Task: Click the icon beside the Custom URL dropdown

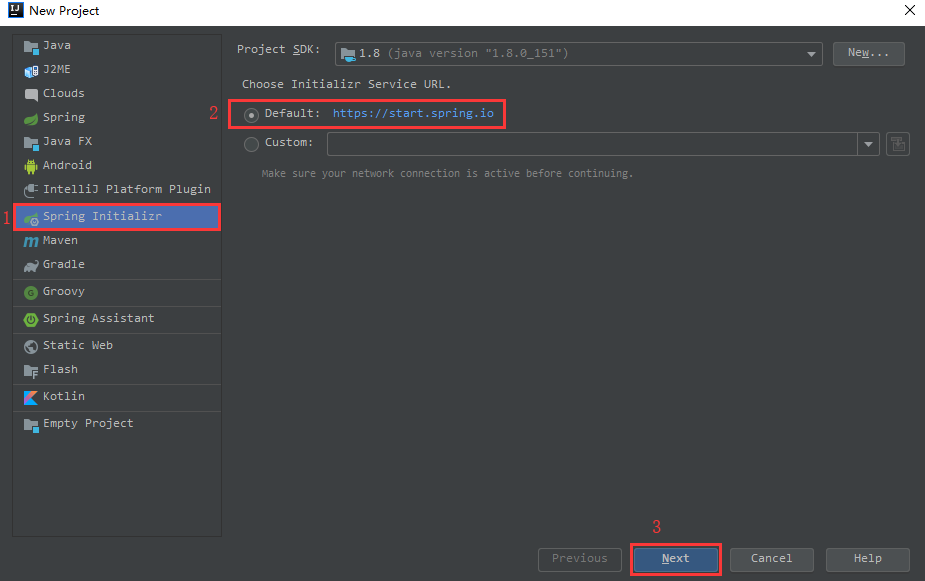Action: pyautogui.click(x=897, y=143)
